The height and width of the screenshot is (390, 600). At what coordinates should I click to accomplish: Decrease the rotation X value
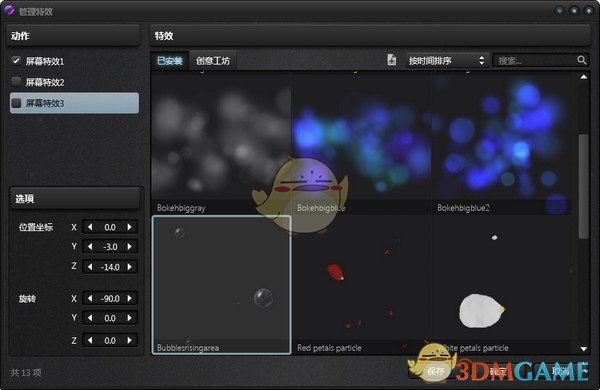pos(90,298)
